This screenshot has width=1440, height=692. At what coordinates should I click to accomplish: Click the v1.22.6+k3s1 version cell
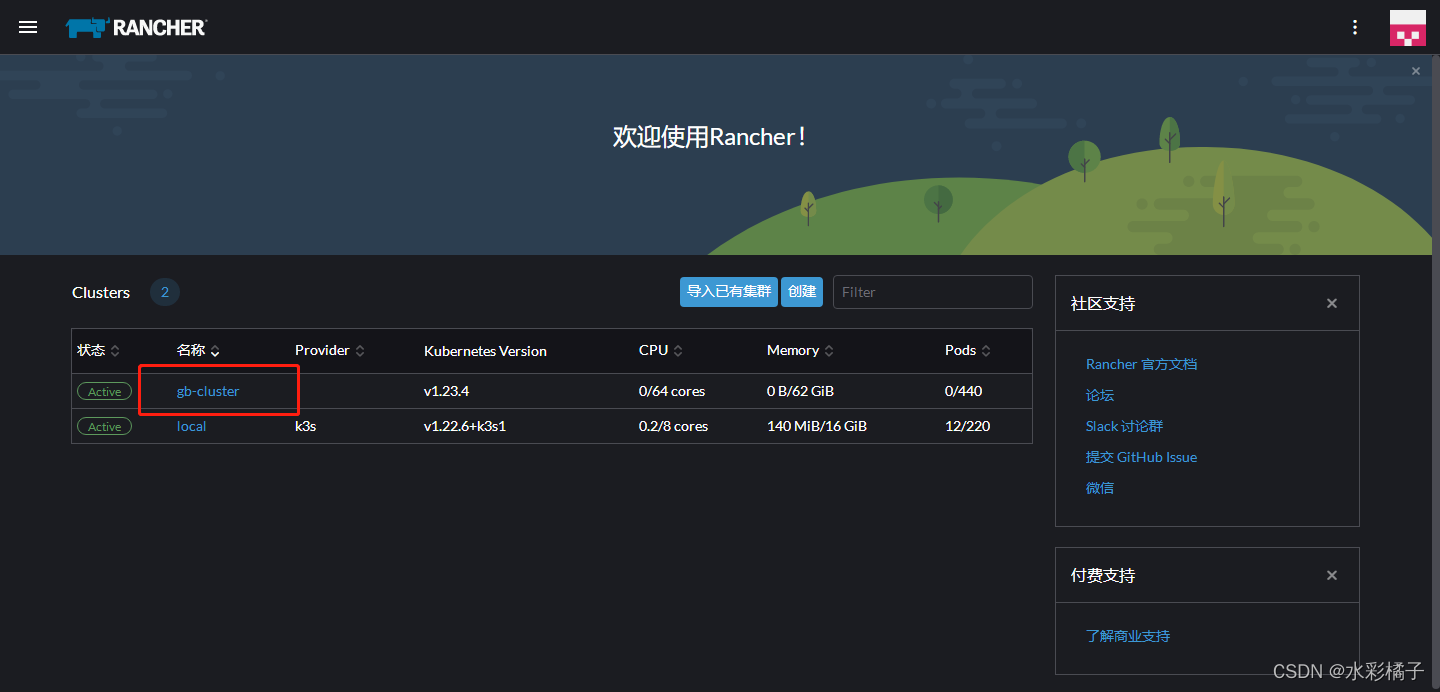click(x=465, y=426)
